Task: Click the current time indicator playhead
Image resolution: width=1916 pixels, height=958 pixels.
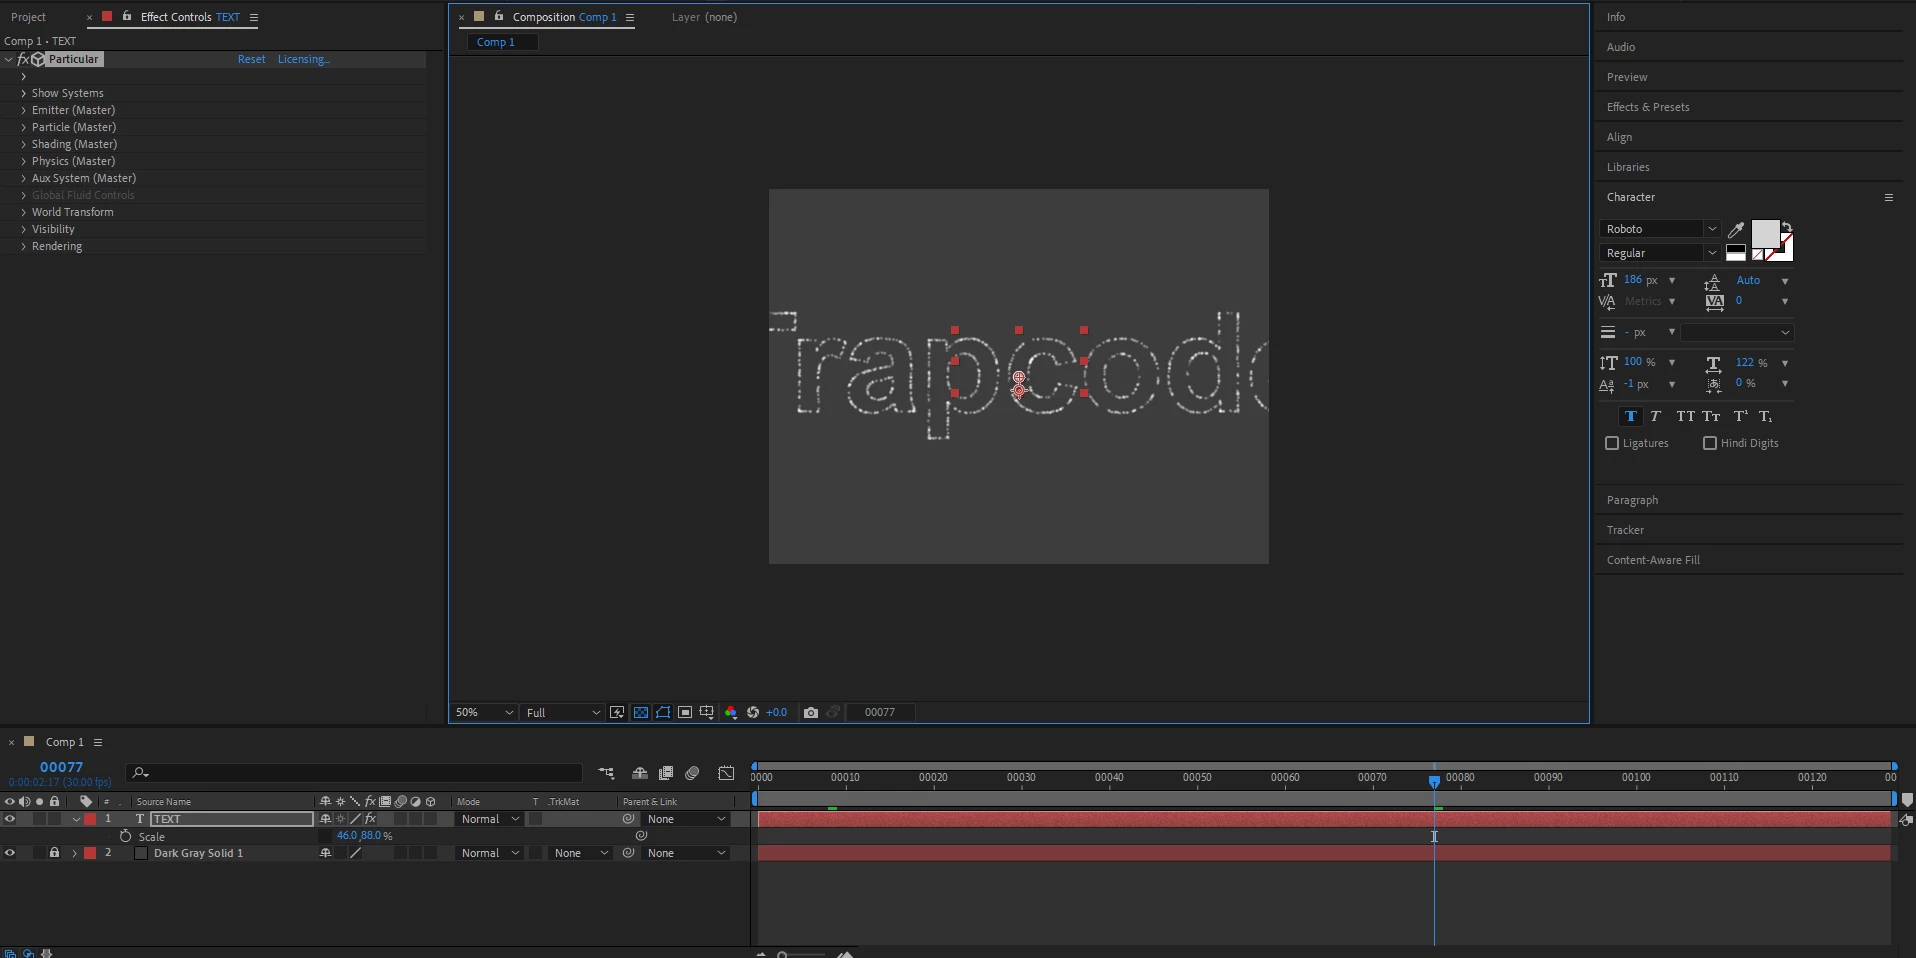Action: point(1434,780)
